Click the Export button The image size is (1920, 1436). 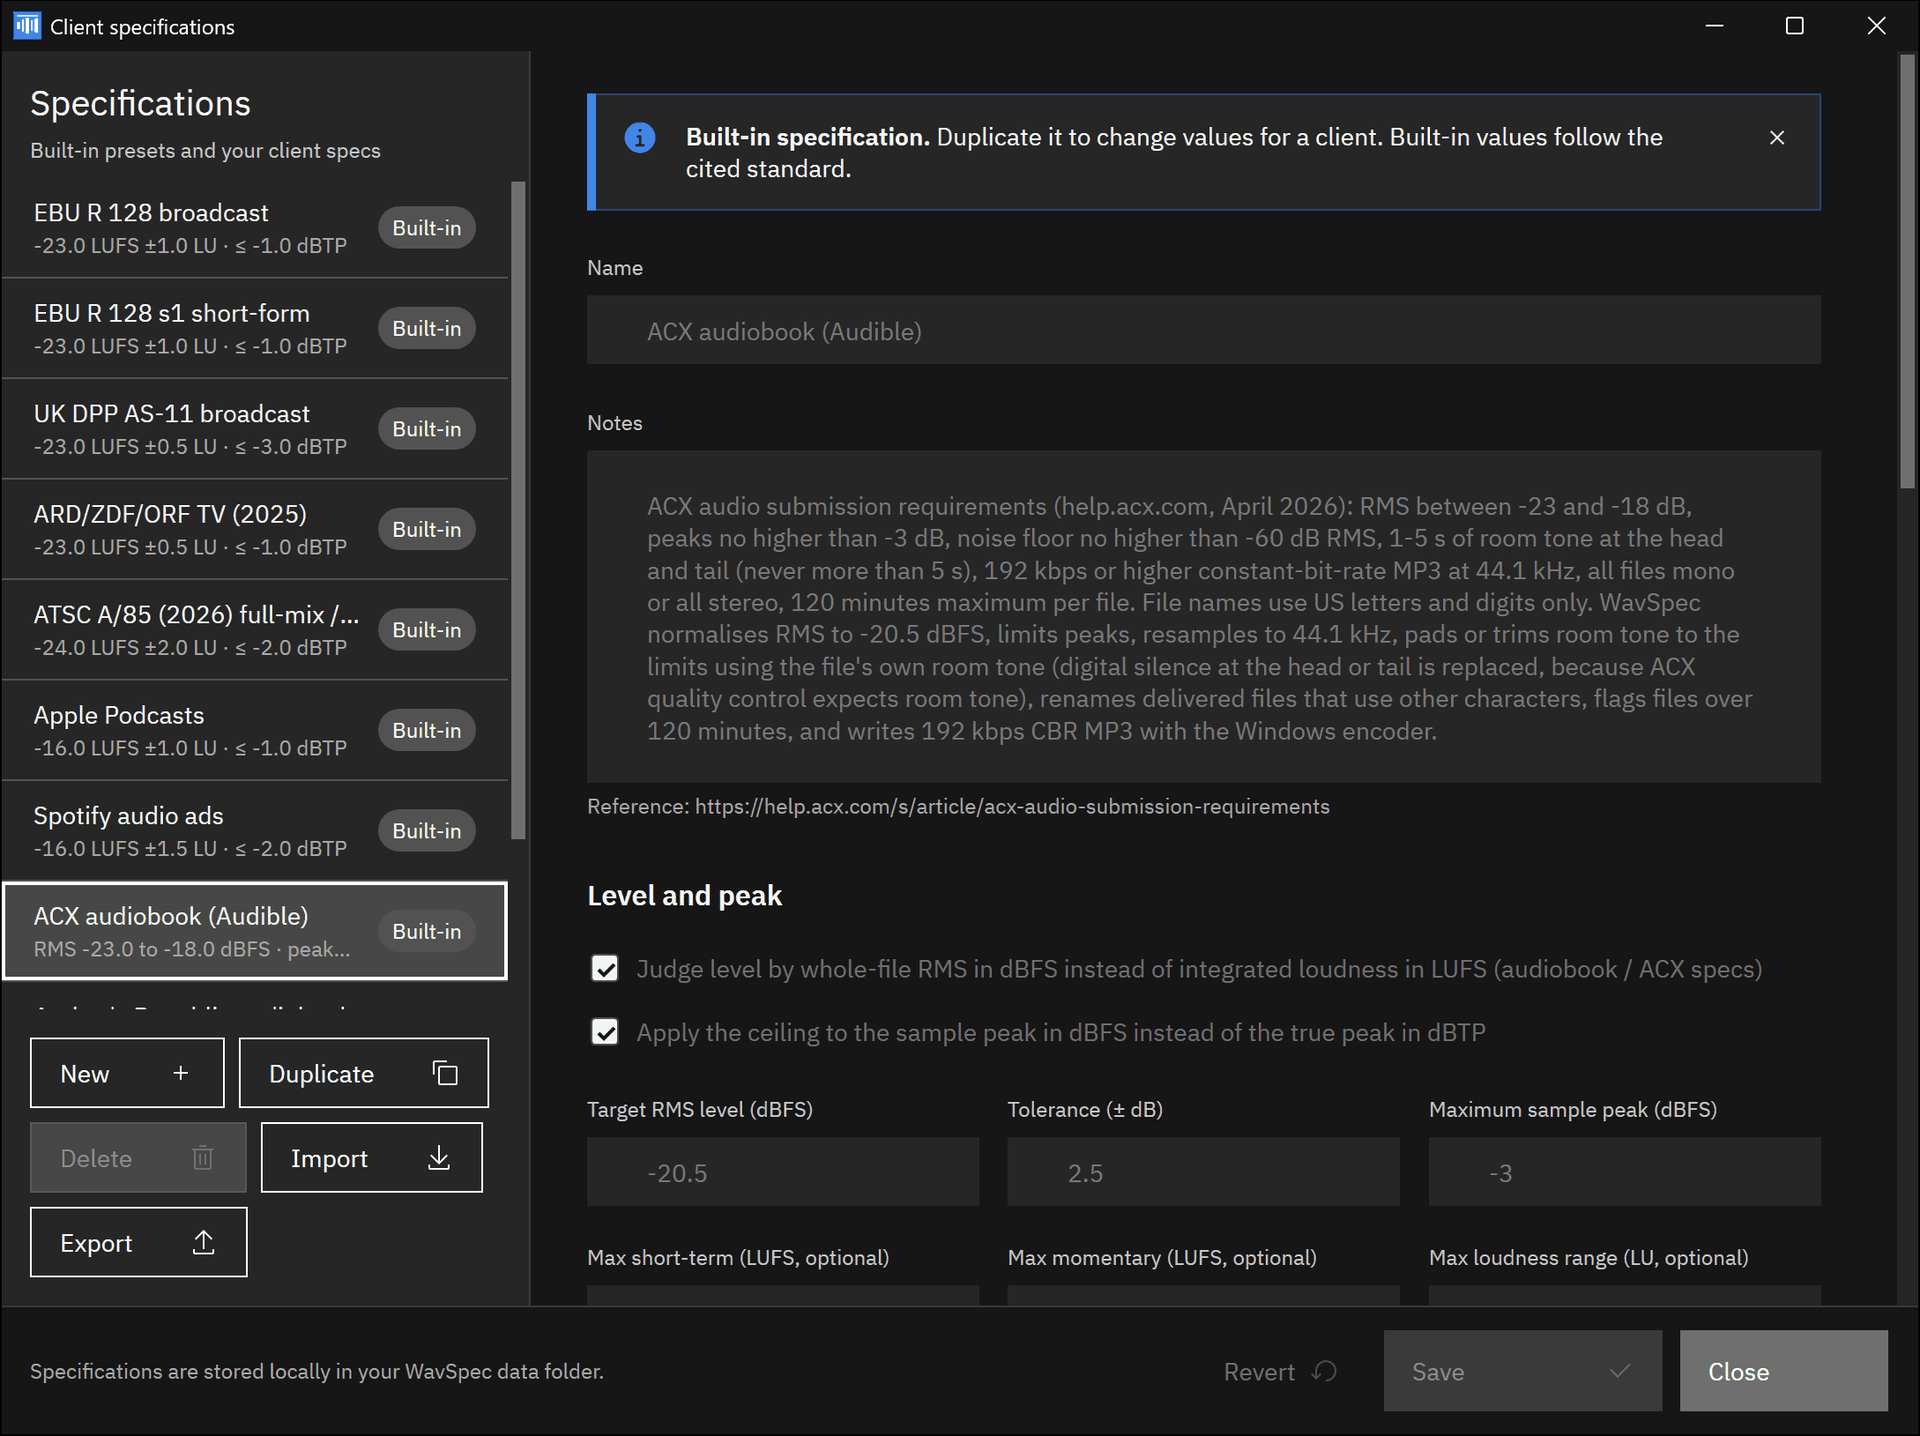[138, 1242]
